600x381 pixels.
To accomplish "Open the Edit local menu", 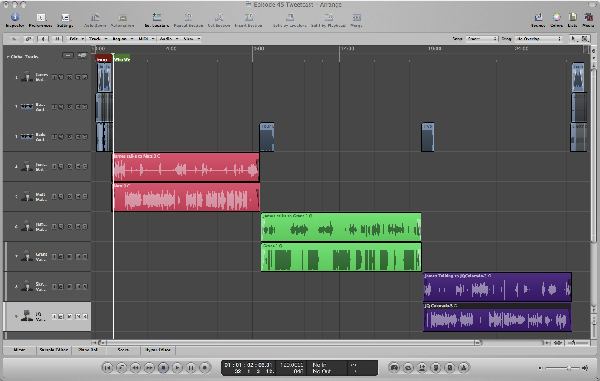I will [77, 39].
